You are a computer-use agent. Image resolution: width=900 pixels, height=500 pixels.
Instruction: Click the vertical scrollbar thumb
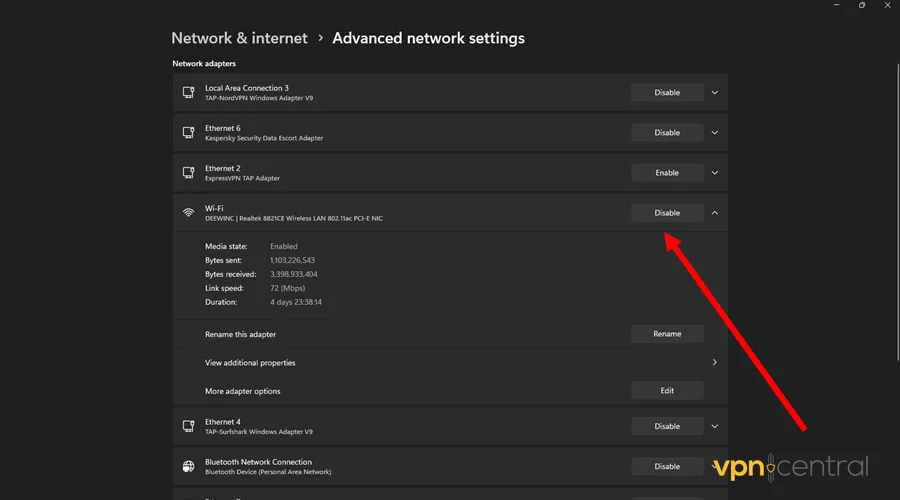coord(897,212)
